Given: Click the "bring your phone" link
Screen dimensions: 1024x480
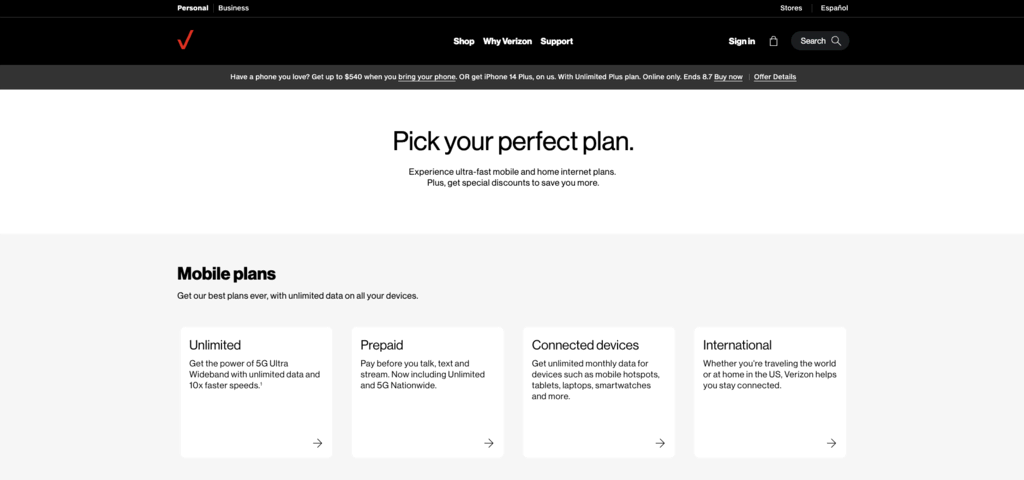Looking at the screenshot, I should pyautogui.click(x=427, y=77).
